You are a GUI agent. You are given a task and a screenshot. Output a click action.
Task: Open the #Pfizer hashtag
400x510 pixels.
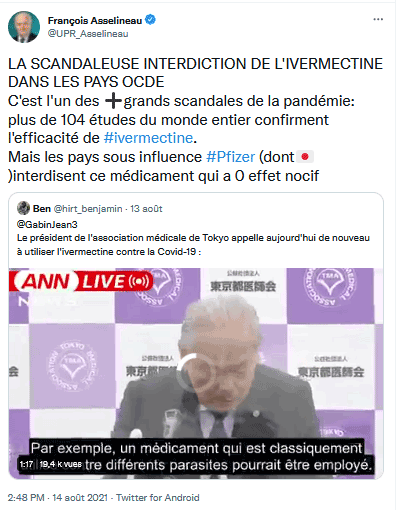point(231,157)
